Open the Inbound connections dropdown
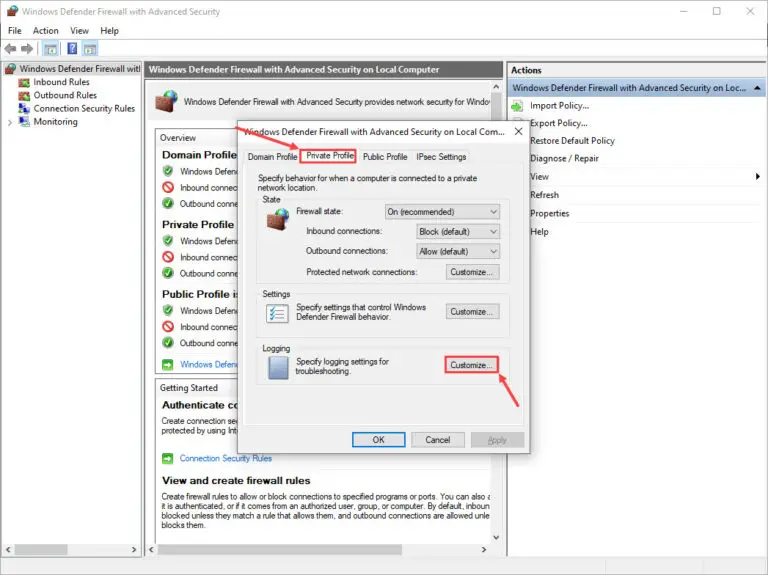The height and width of the screenshot is (575, 768). point(458,232)
